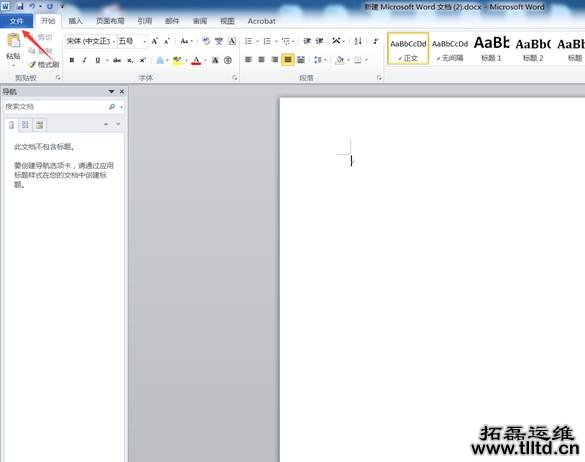
Task: Click the Character Border (A) icon
Action: tap(232, 41)
